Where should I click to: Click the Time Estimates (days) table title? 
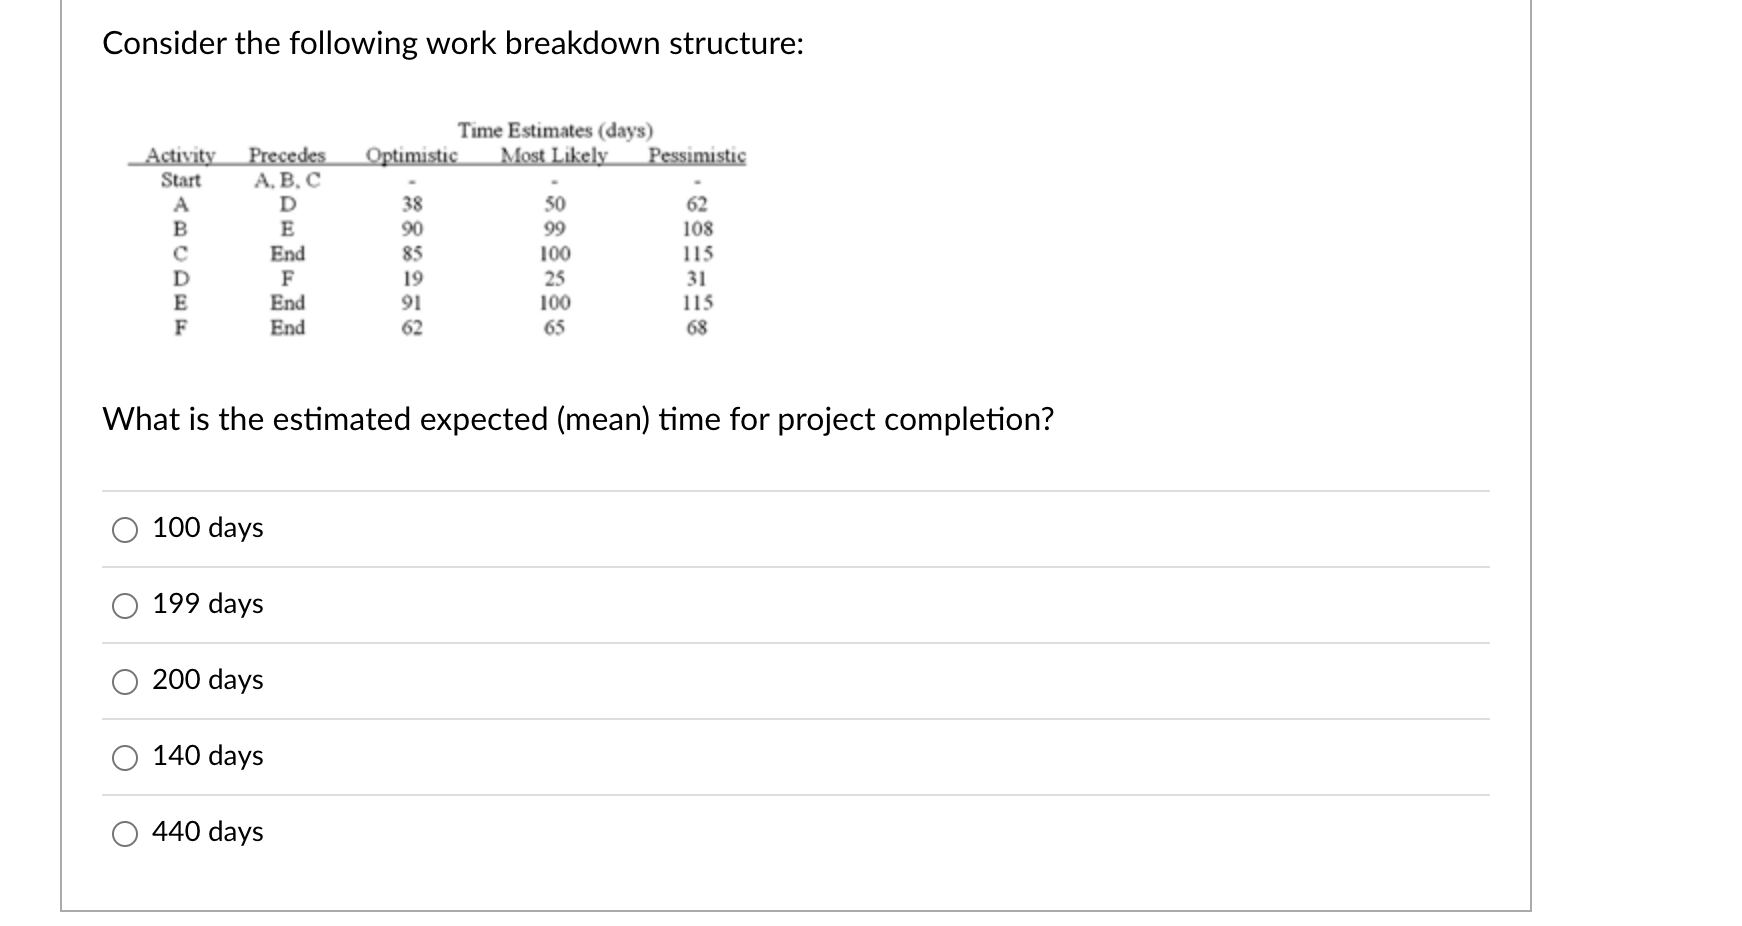click(554, 130)
